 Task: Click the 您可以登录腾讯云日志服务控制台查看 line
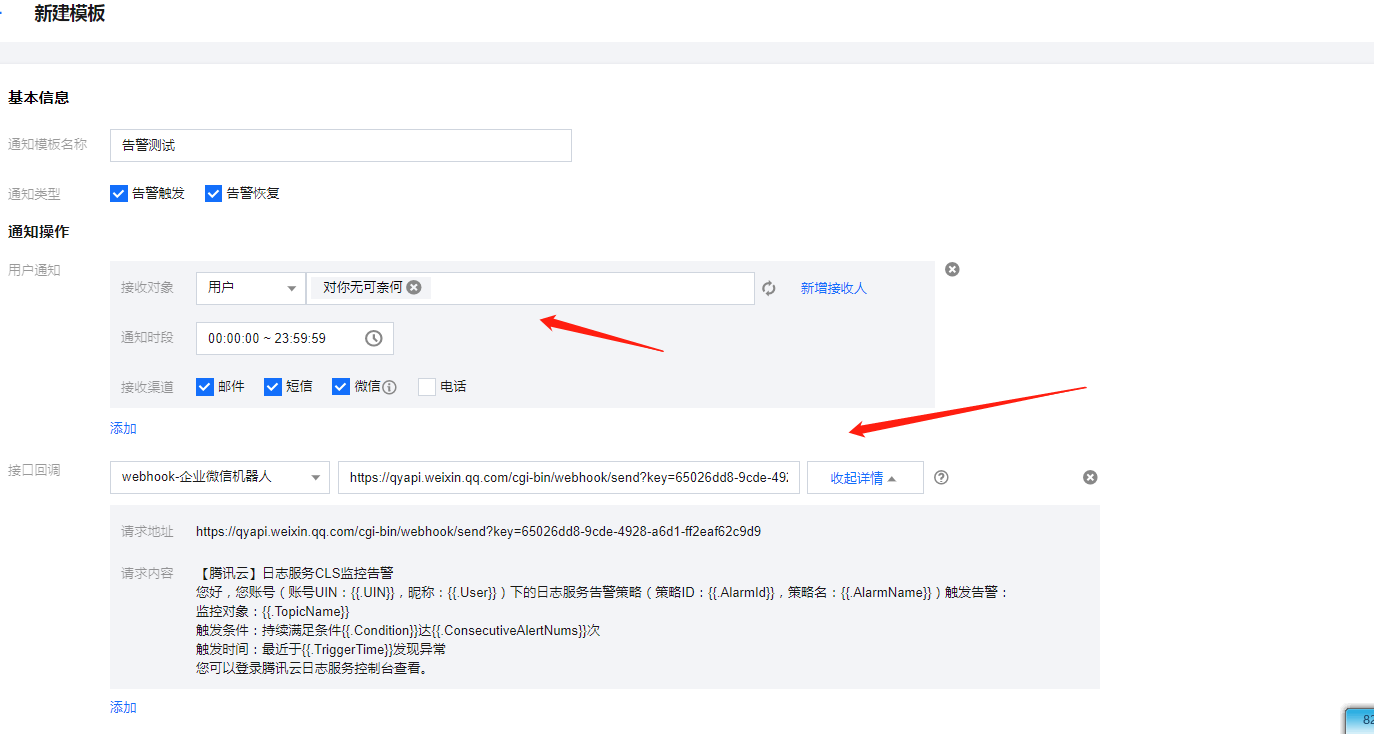coord(312,668)
